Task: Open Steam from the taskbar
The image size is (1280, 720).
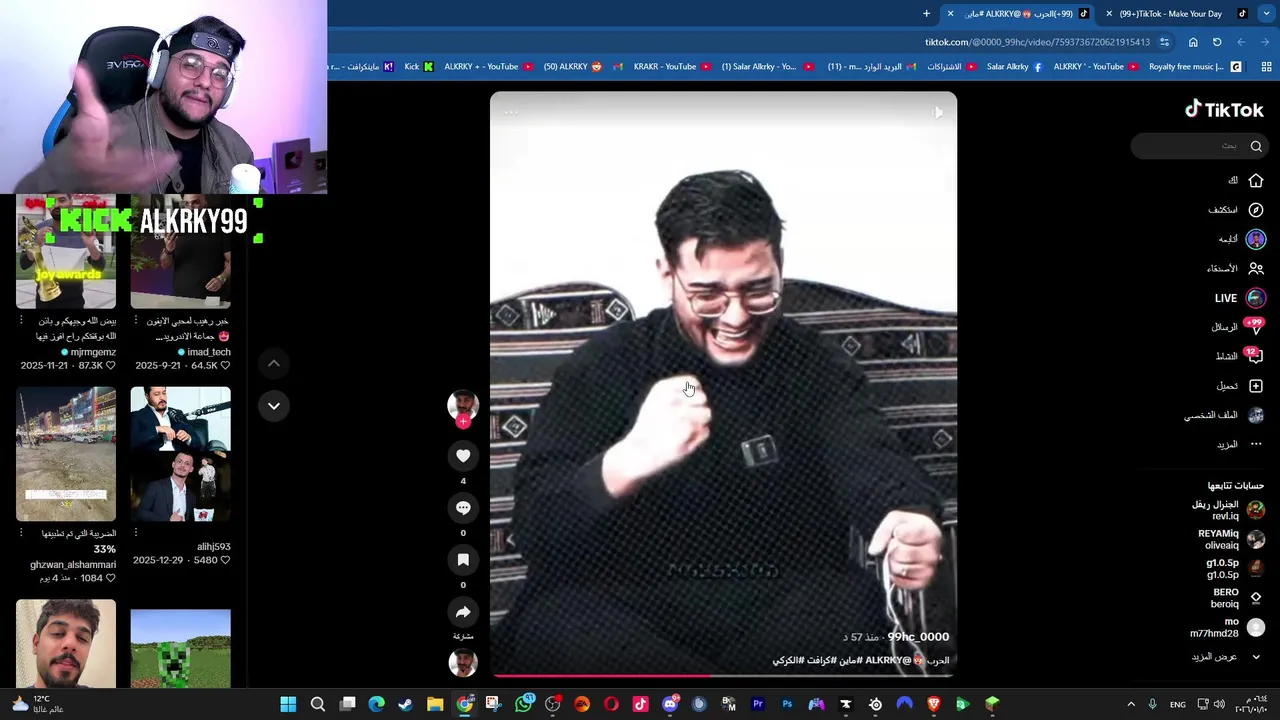Action: click(x=406, y=704)
